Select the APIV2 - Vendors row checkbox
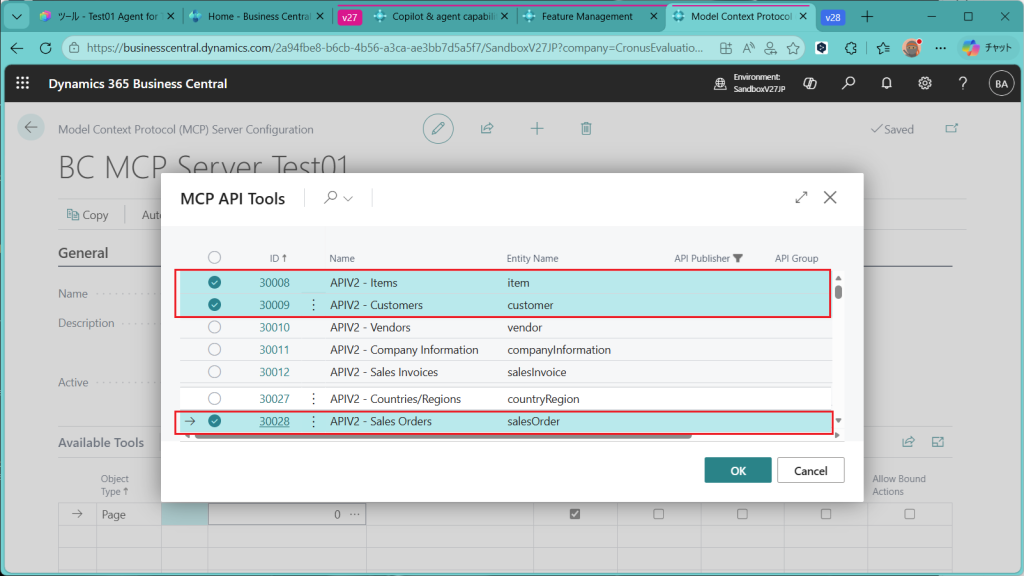Screen dimensions: 1024x576 [214, 327]
